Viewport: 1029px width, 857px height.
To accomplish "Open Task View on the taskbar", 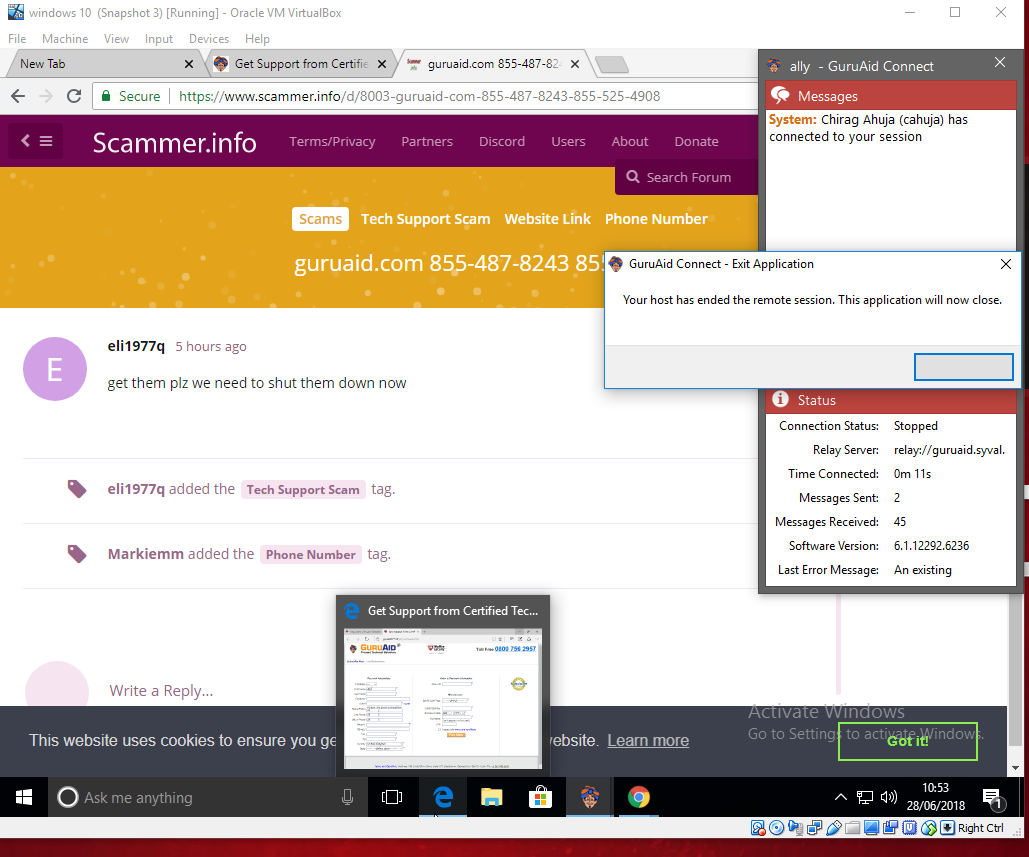I will [392, 797].
